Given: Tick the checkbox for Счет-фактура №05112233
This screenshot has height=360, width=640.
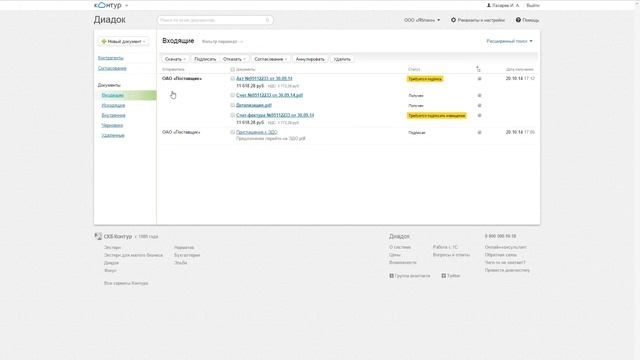Looking at the screenshot, I should click(233, 115).
